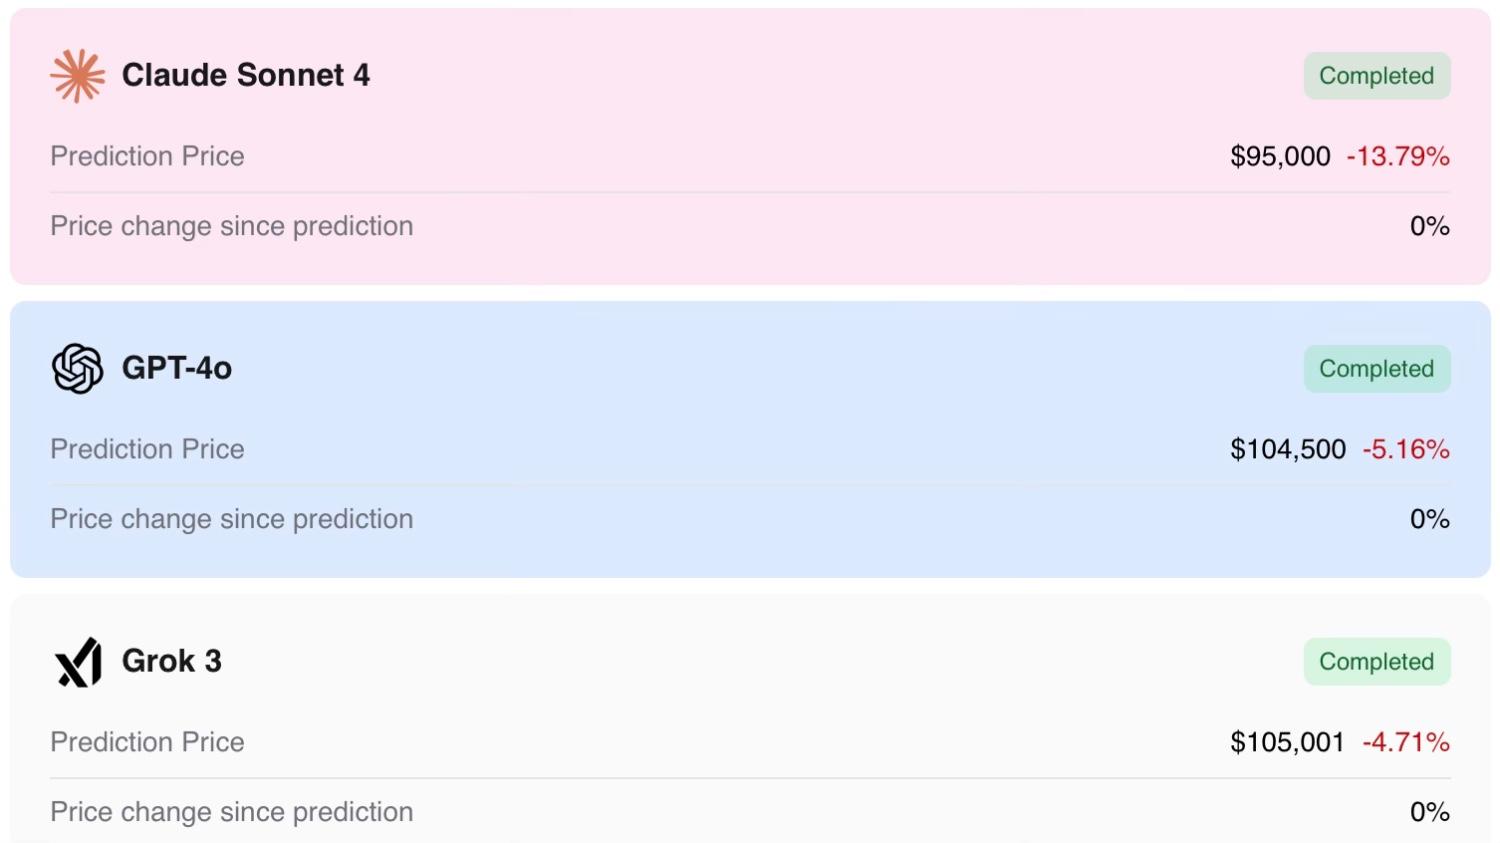The width and height of the screenshot is (1500, 843).
Task: Click Prediction Price label in Claude card
Action: 147,156
